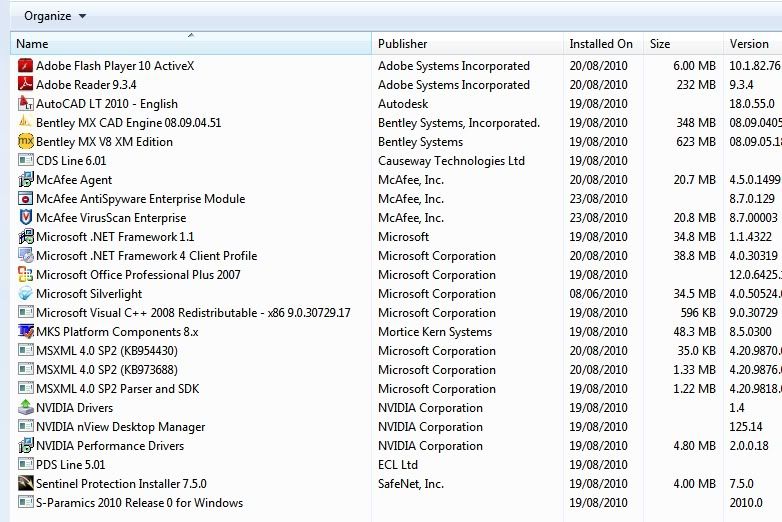Select 'Adobe Flash Player 10 ActiveX' row name
Image resolution: width=782 pixels, height=522 pixels.
pos(115,66)
